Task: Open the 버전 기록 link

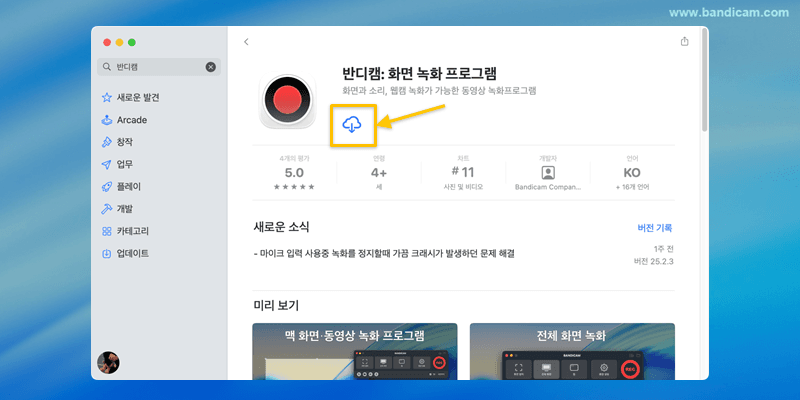Action: click(x=655, y=228)
